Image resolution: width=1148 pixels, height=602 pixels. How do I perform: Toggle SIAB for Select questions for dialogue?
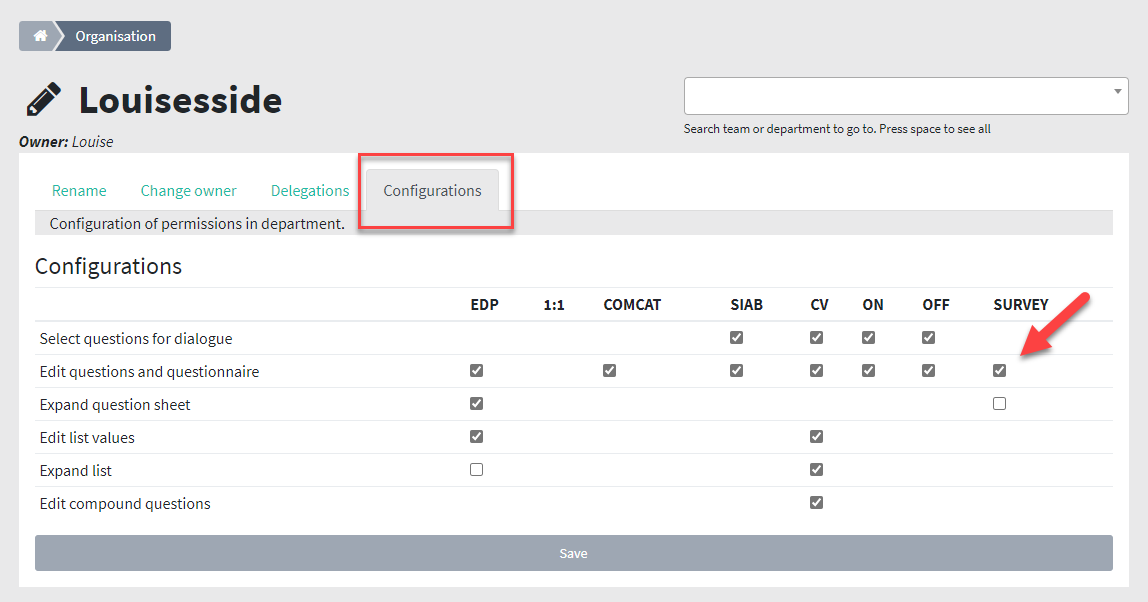737,338
